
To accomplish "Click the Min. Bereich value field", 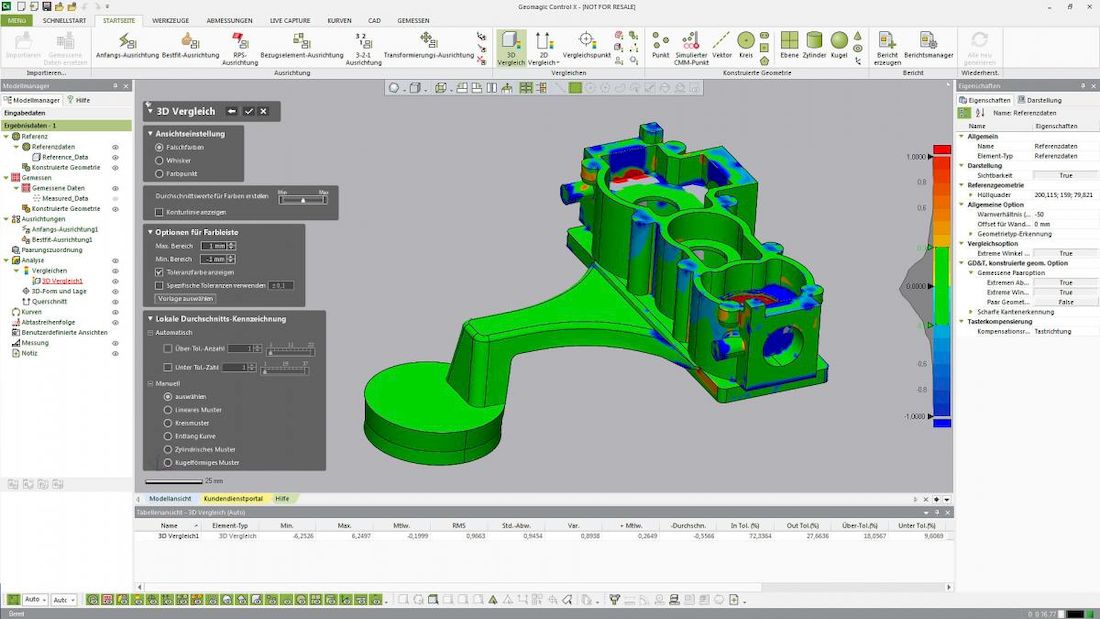I will [x=214, y=260].
